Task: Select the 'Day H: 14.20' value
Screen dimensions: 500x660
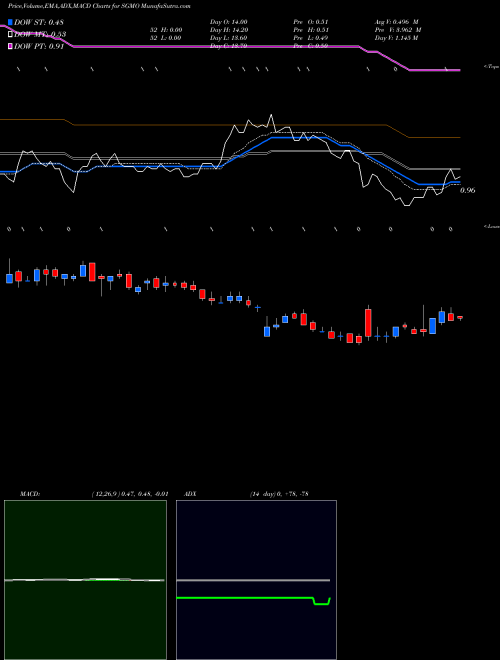Action: [229, 30]
